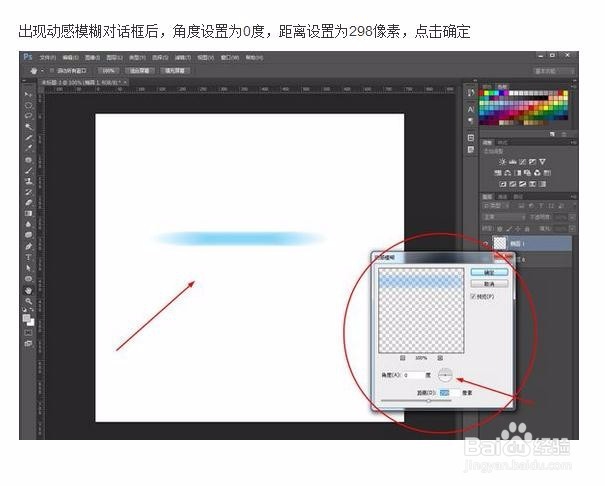Viewport: 605px width, 486px height.
Task: Open the workspace switcher dropdown
Action: (554, 71)
